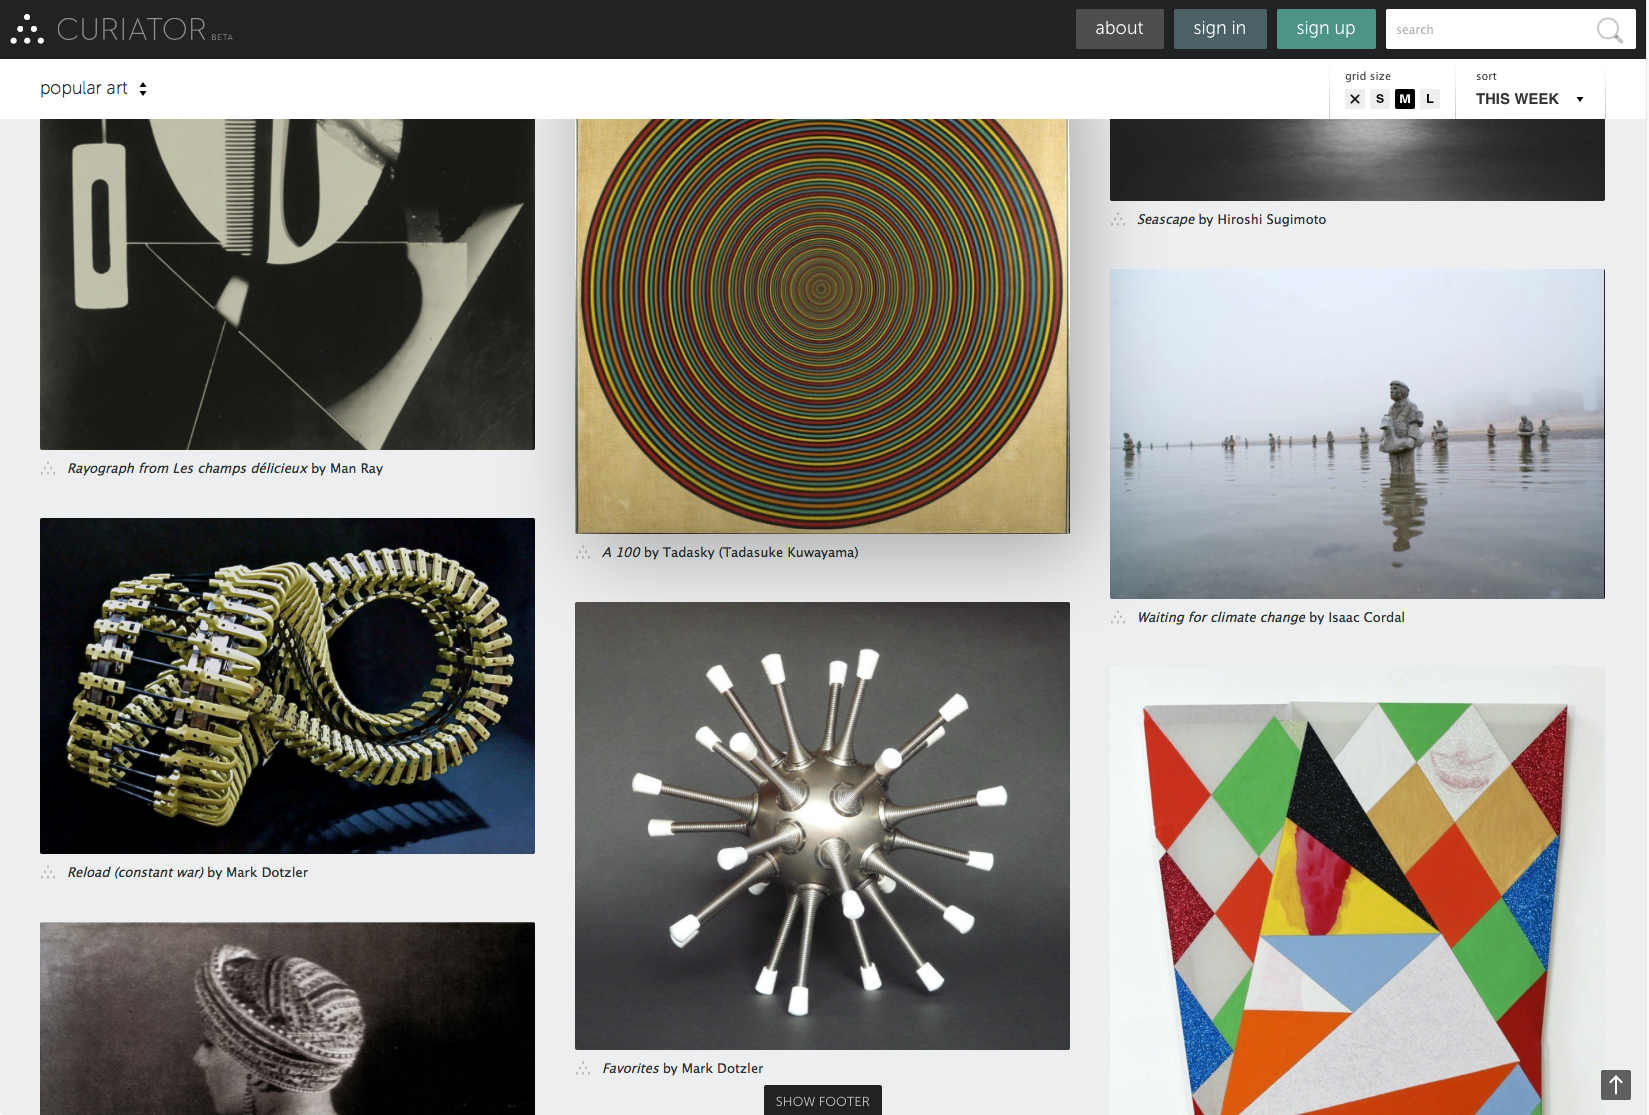This screenshot has width=1649, height=1115.
Task: Click dots icon beside Seascape caption
Action: point(1118,219)
